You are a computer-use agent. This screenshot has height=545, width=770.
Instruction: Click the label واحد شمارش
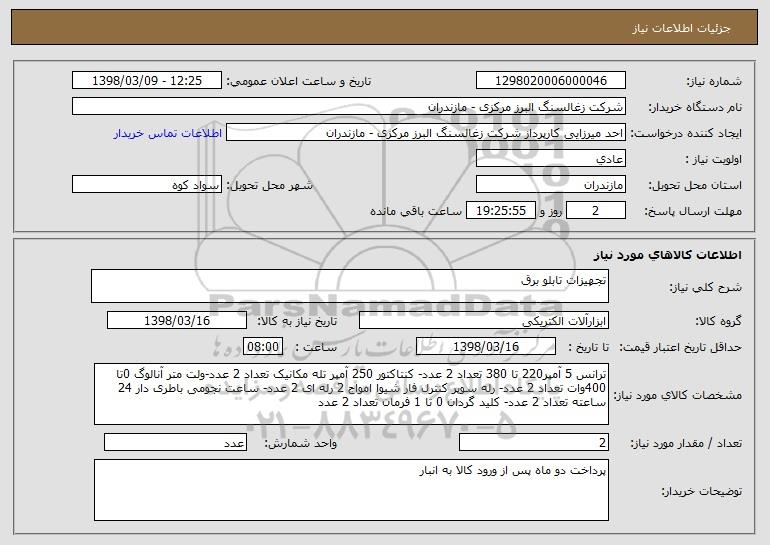pos(301,443)
